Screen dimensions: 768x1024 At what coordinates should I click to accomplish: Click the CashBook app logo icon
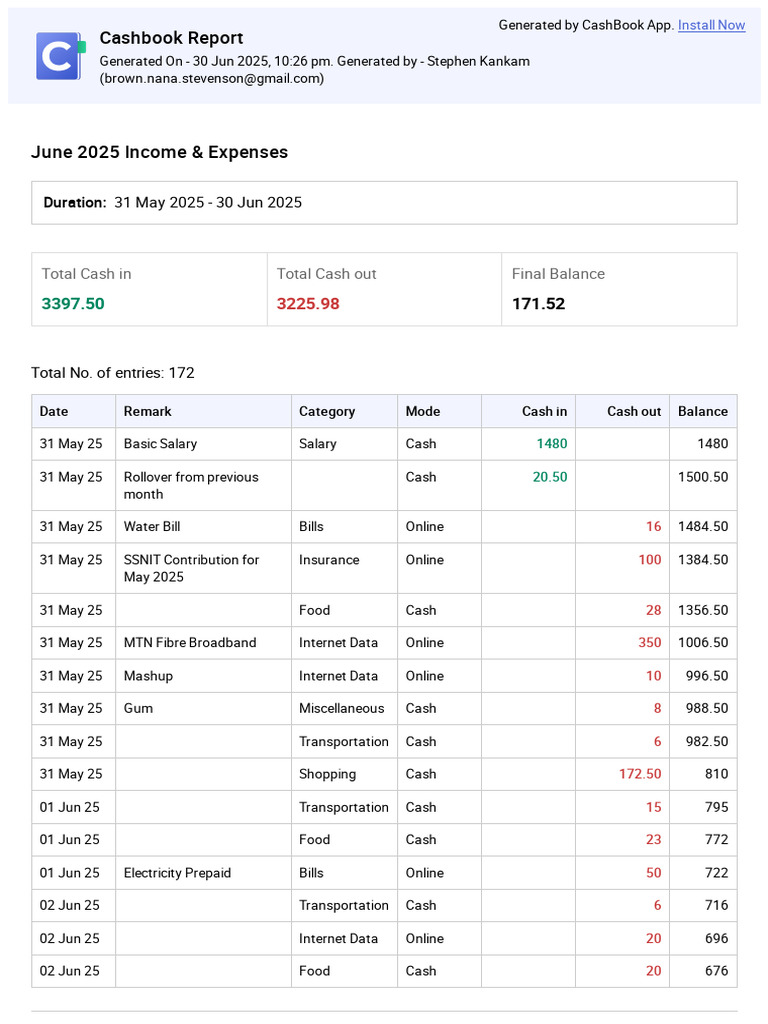pos(61,56)
